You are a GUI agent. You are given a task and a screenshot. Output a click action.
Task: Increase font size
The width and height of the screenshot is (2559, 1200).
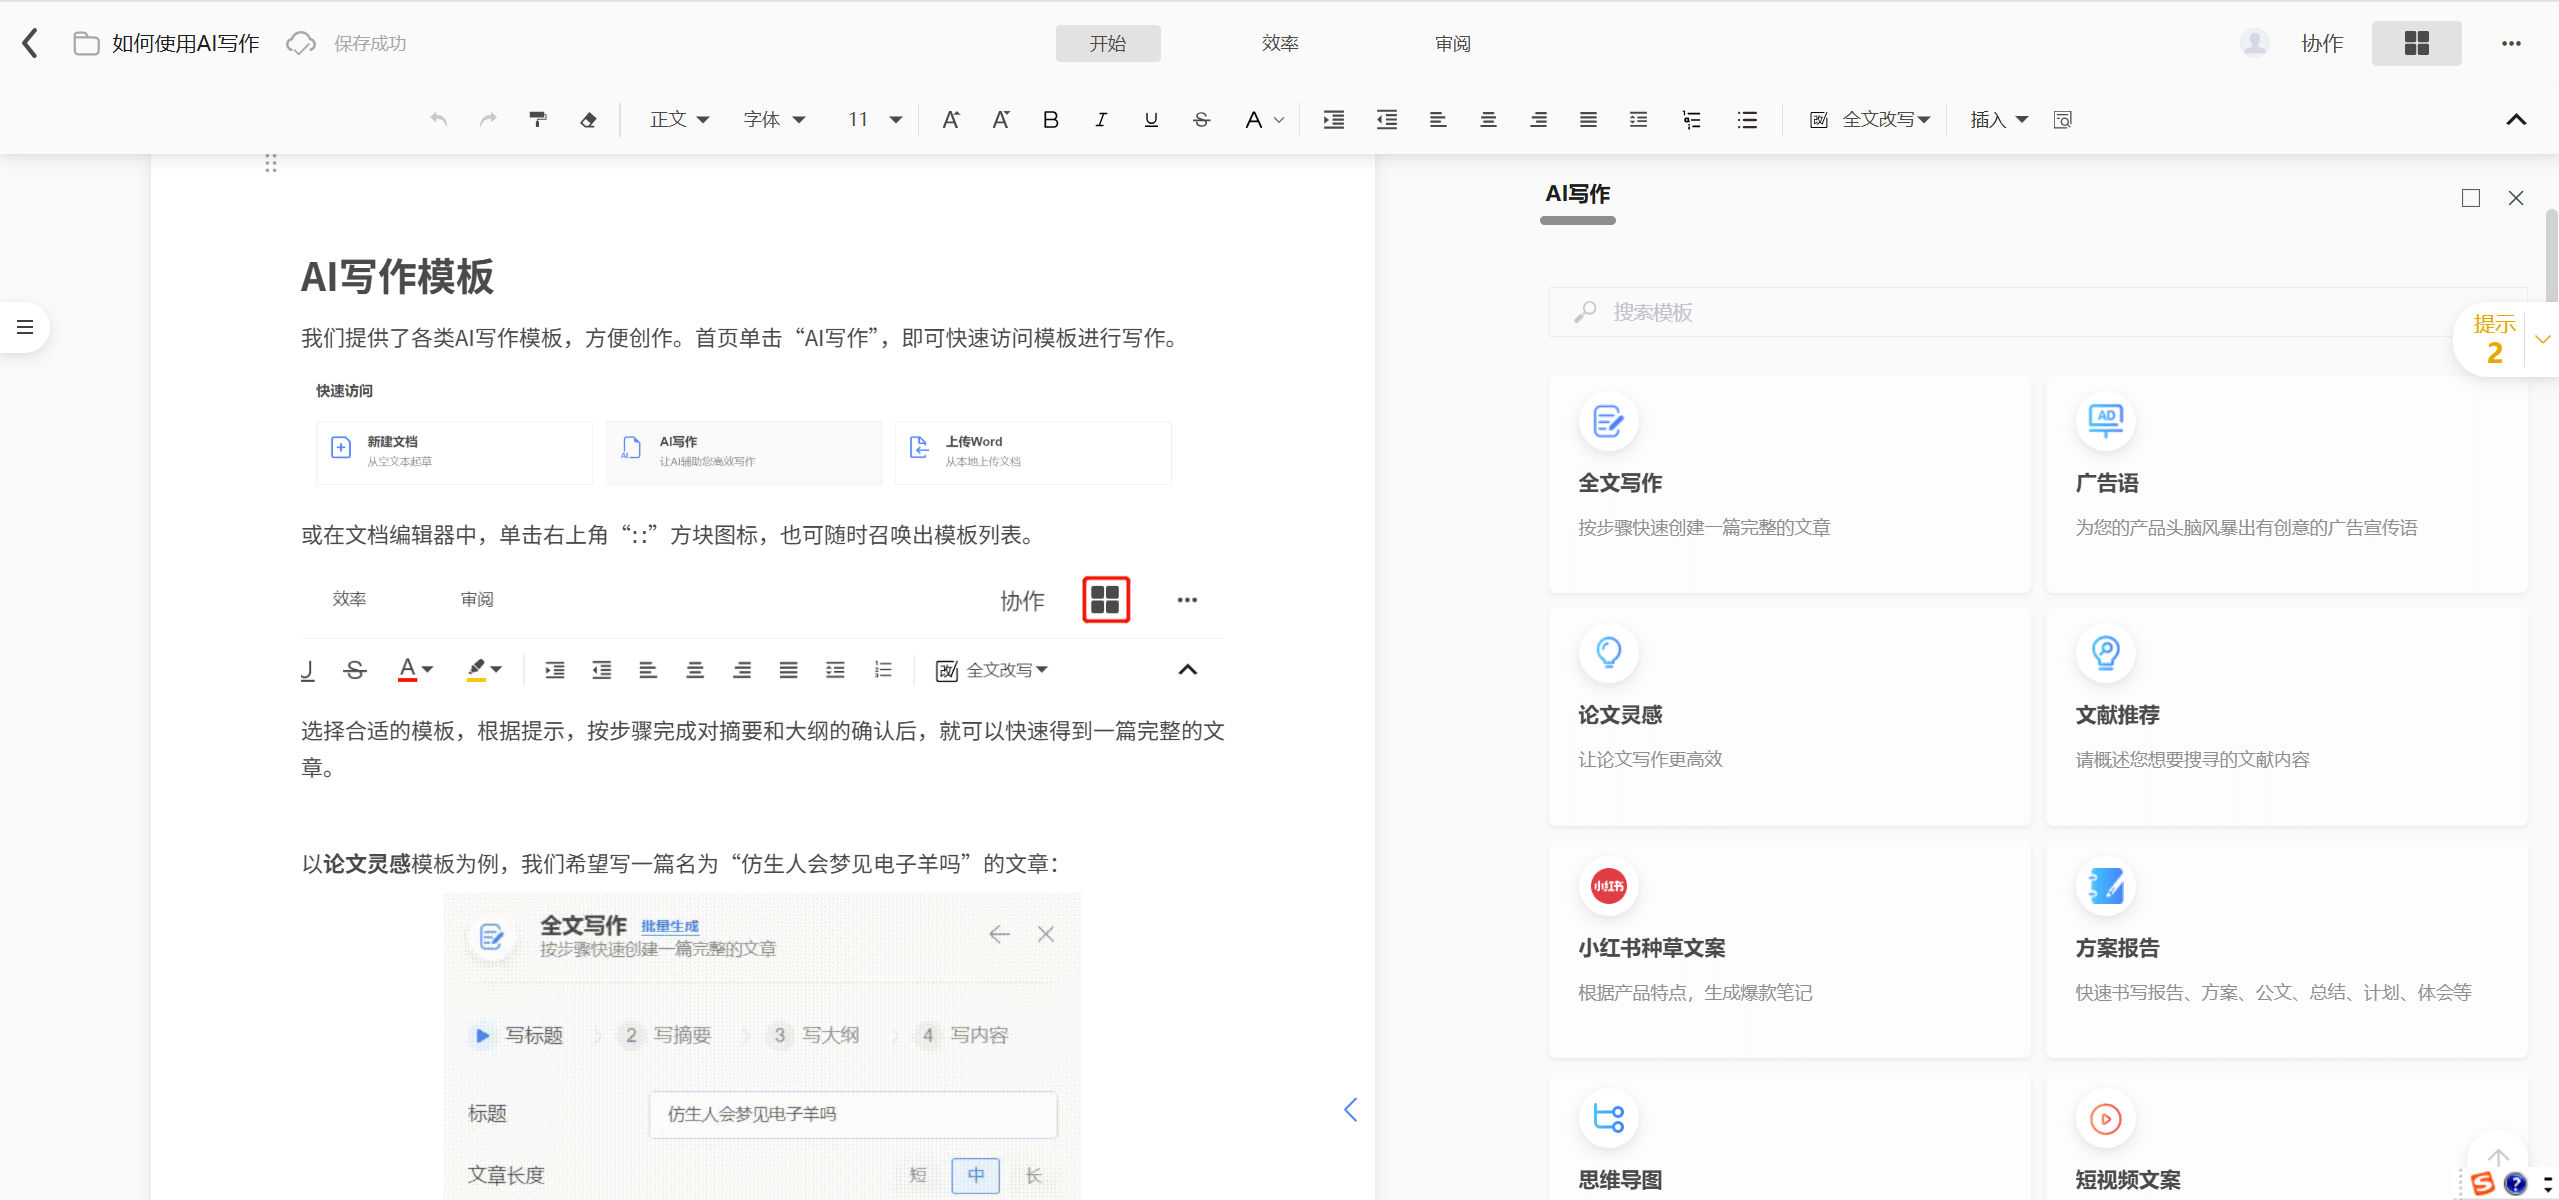pos(950,119)
